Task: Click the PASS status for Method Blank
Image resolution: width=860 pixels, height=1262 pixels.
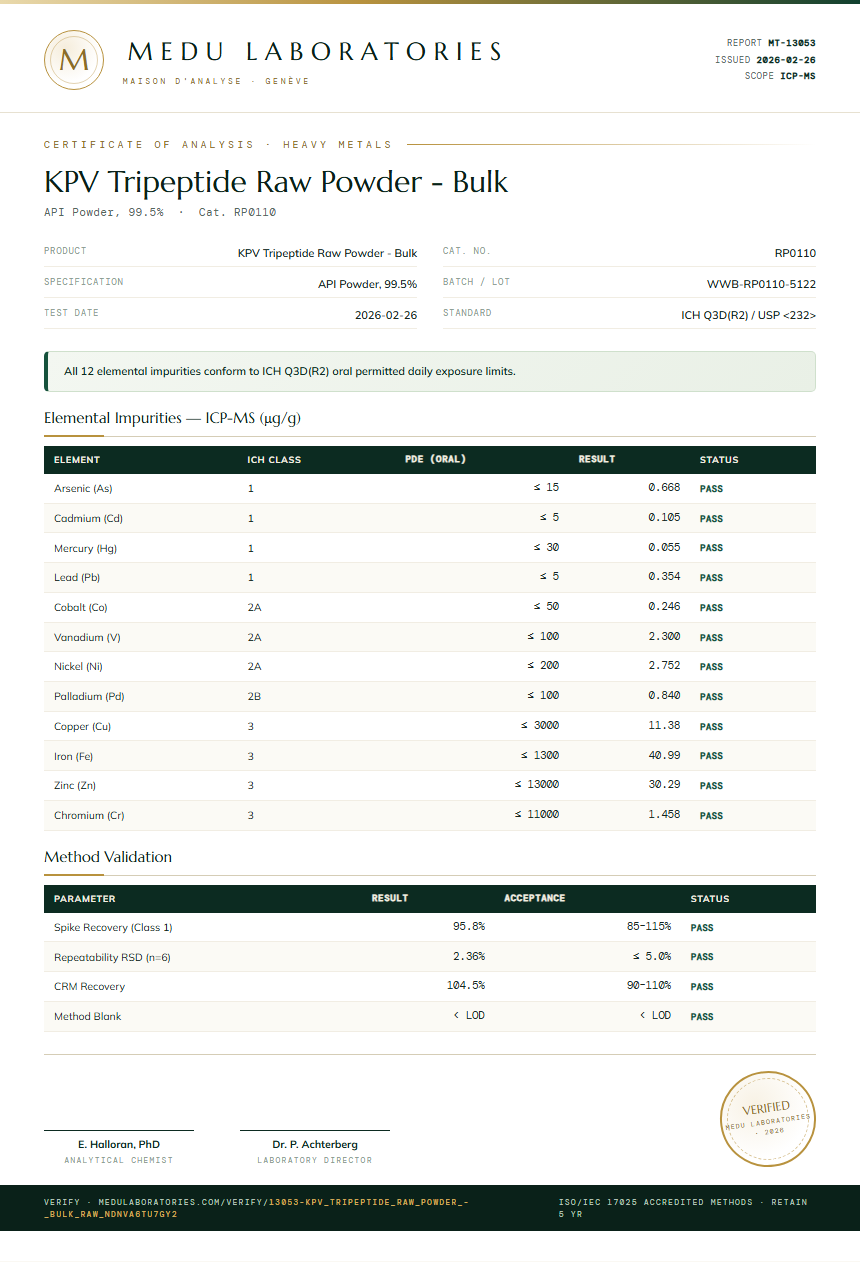Action: click(x=702, y=1017)
